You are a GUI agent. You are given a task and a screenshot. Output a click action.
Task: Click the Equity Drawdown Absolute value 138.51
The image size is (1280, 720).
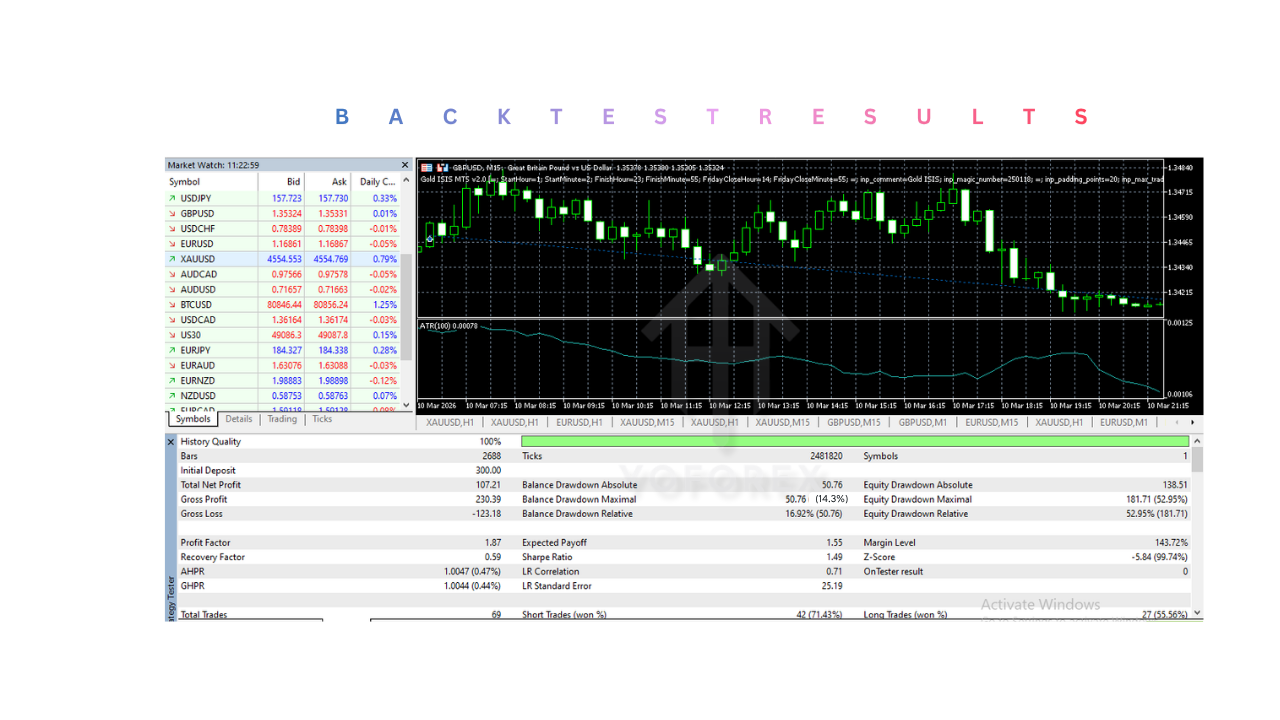1174,485
